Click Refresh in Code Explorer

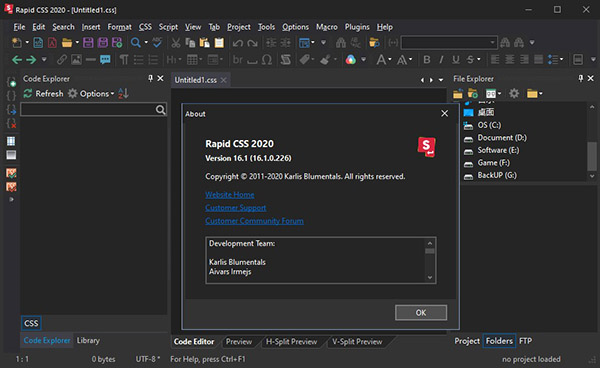pyautogui.click(x=43, y=93)
